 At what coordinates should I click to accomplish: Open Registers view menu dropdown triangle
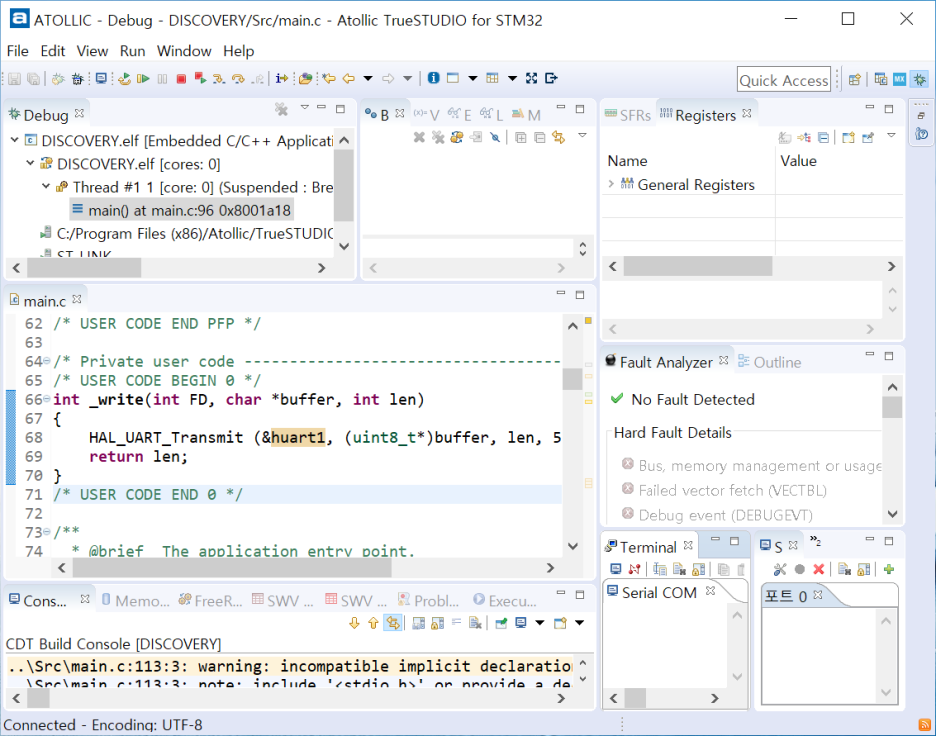[x=891, y=136]
